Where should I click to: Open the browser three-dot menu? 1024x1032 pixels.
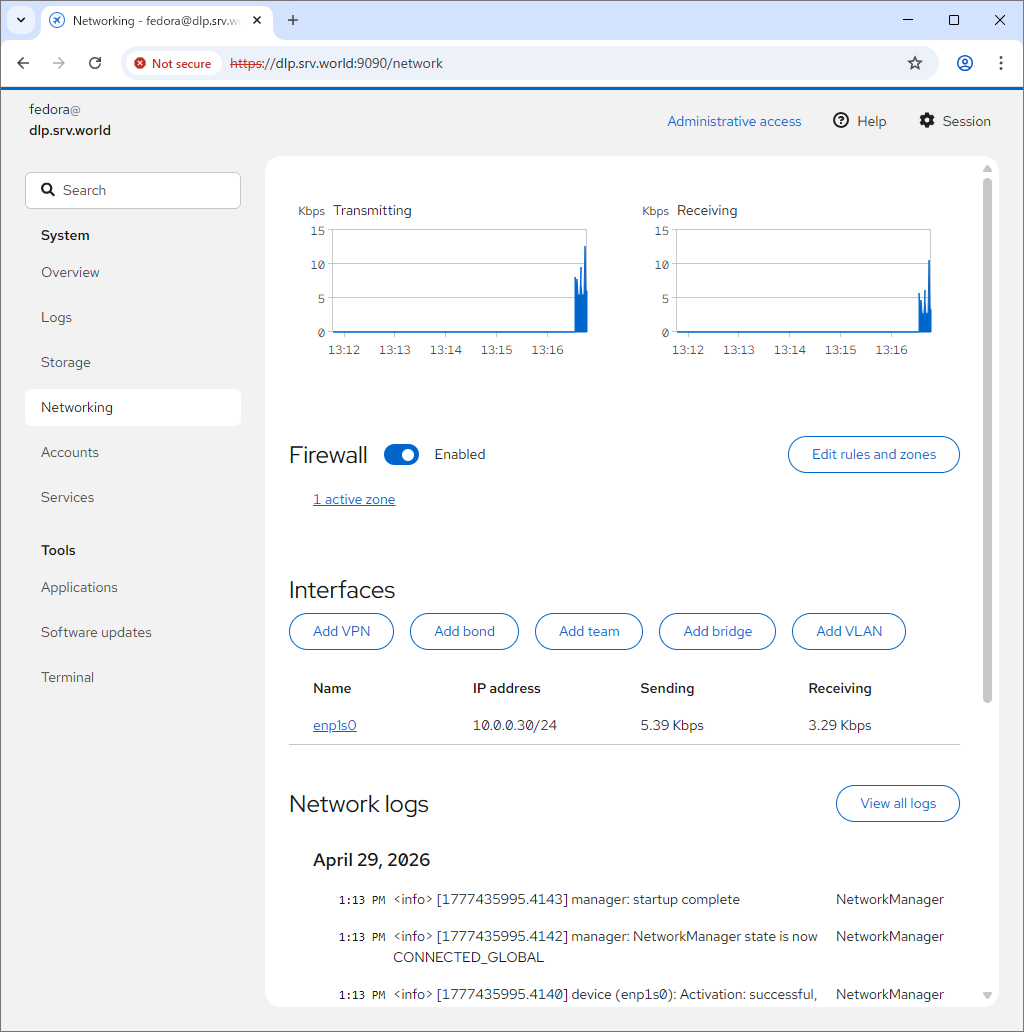(1001, 63)
